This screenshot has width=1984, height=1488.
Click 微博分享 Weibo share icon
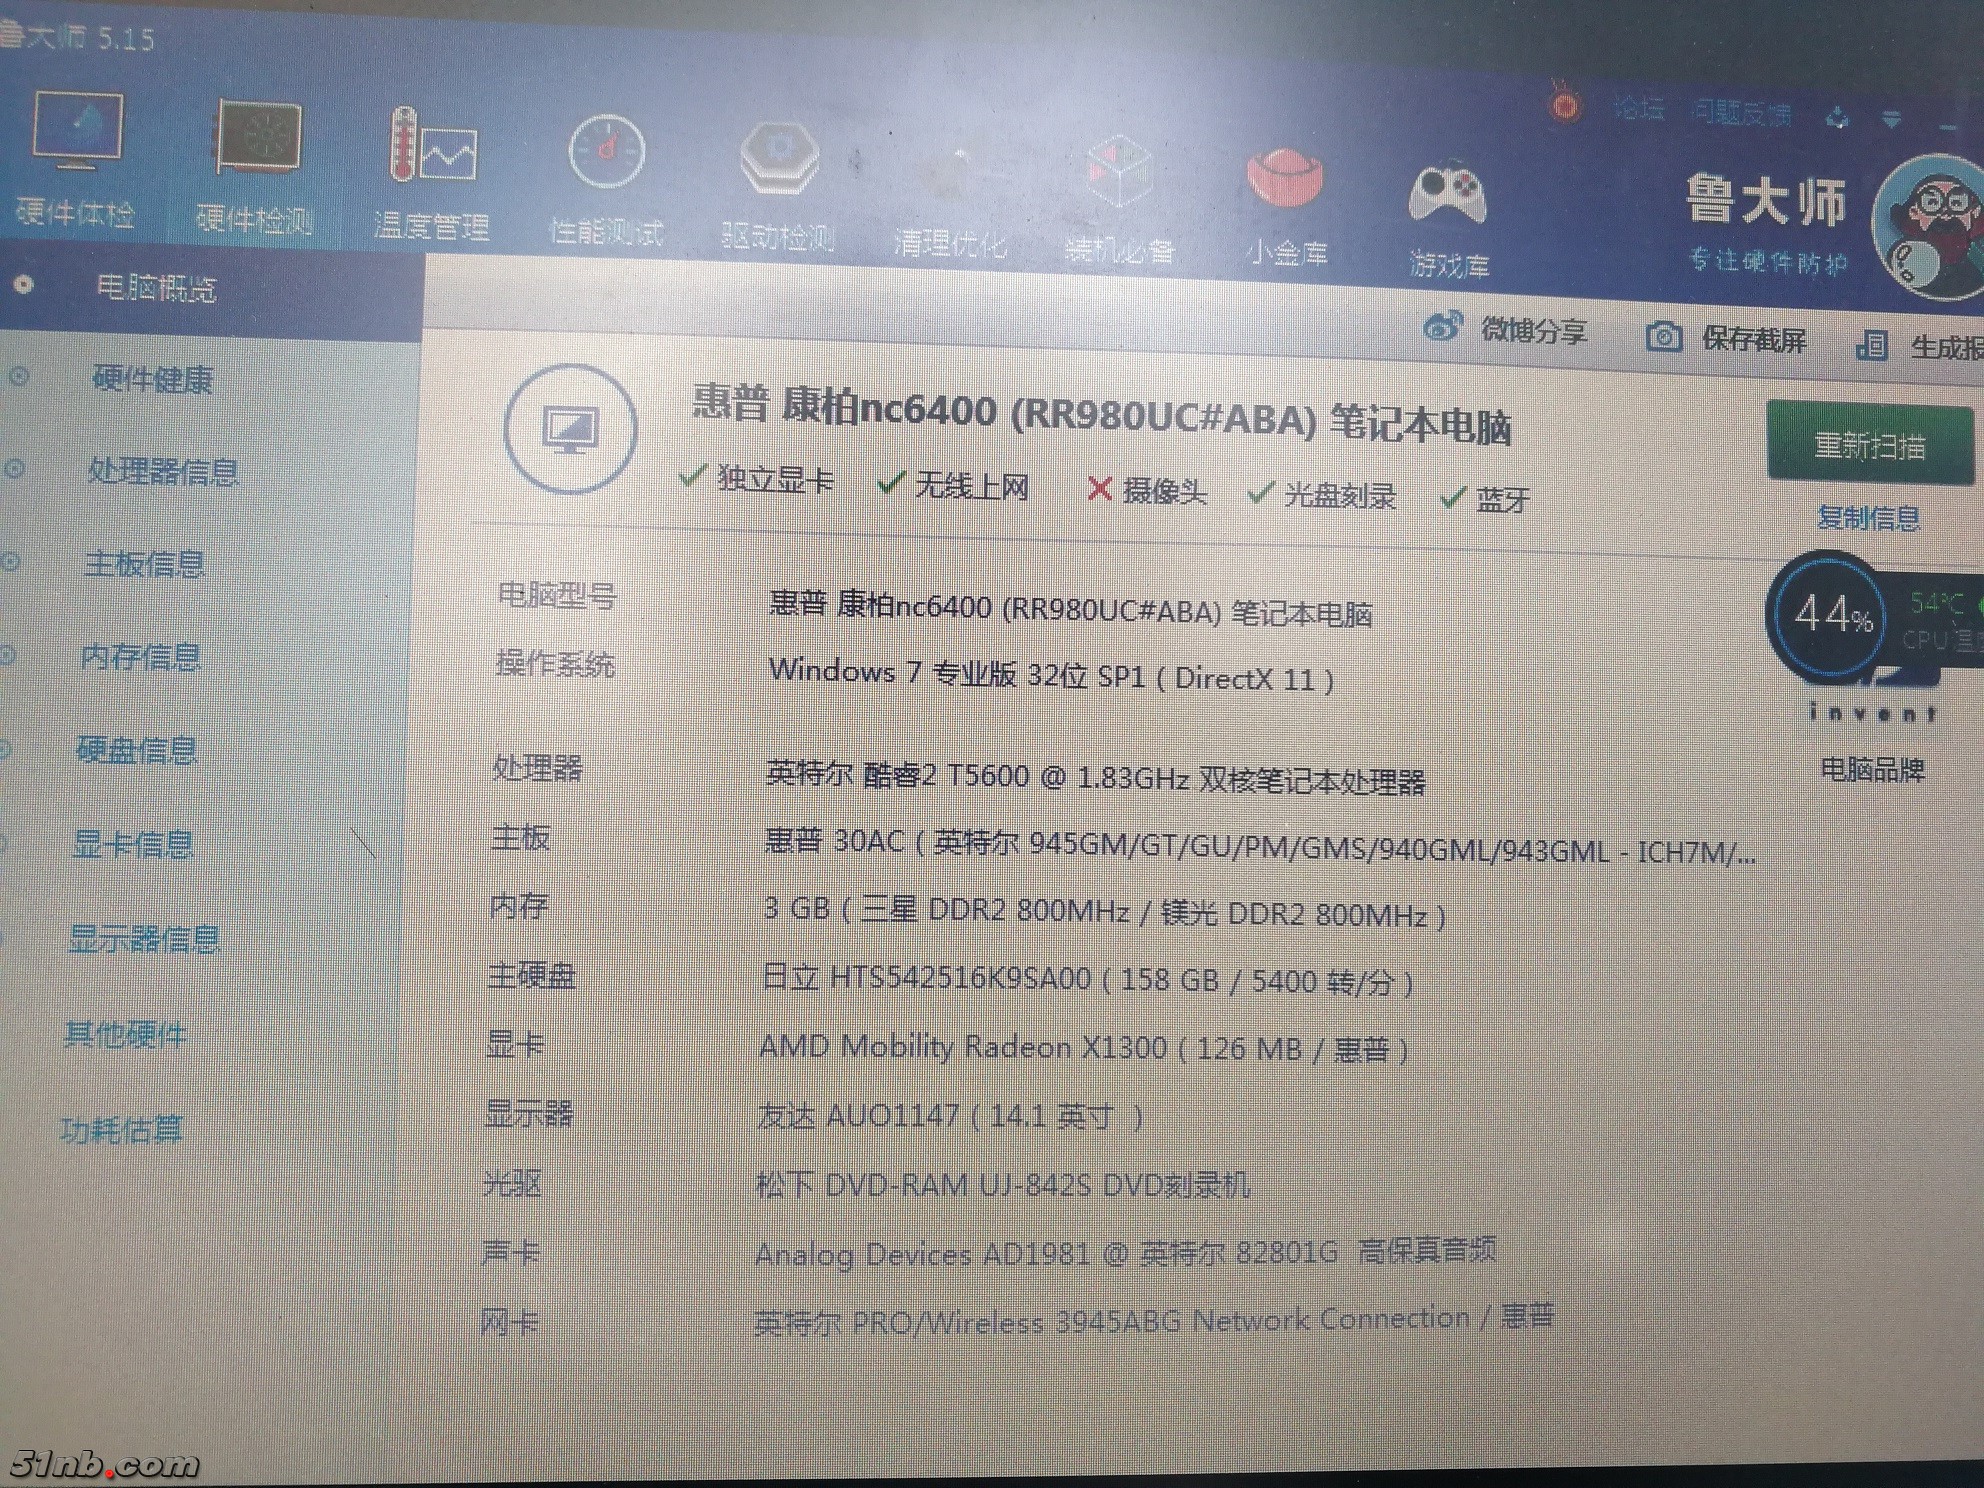click(1442, 326)
